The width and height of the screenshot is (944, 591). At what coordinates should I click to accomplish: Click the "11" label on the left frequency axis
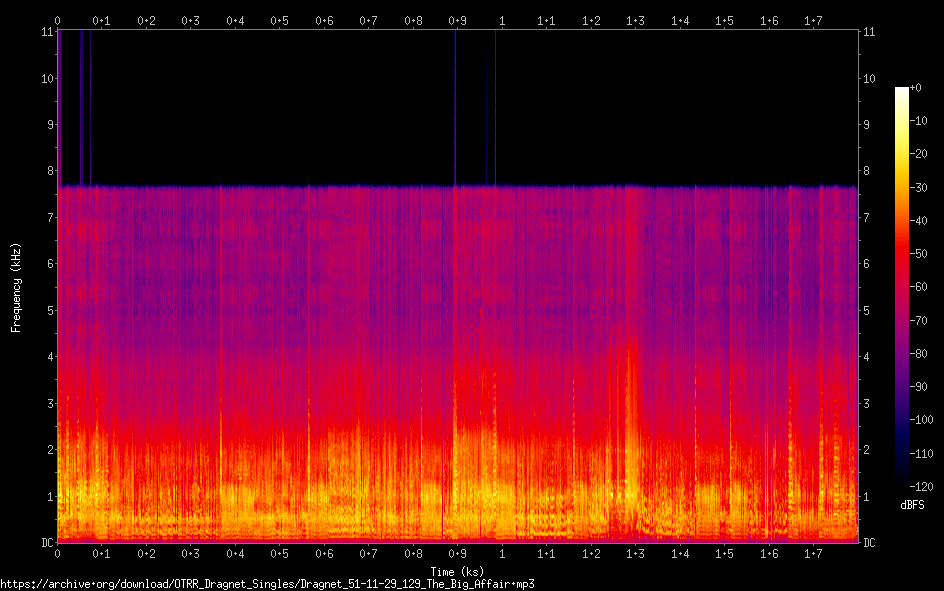tap(46, 32)
